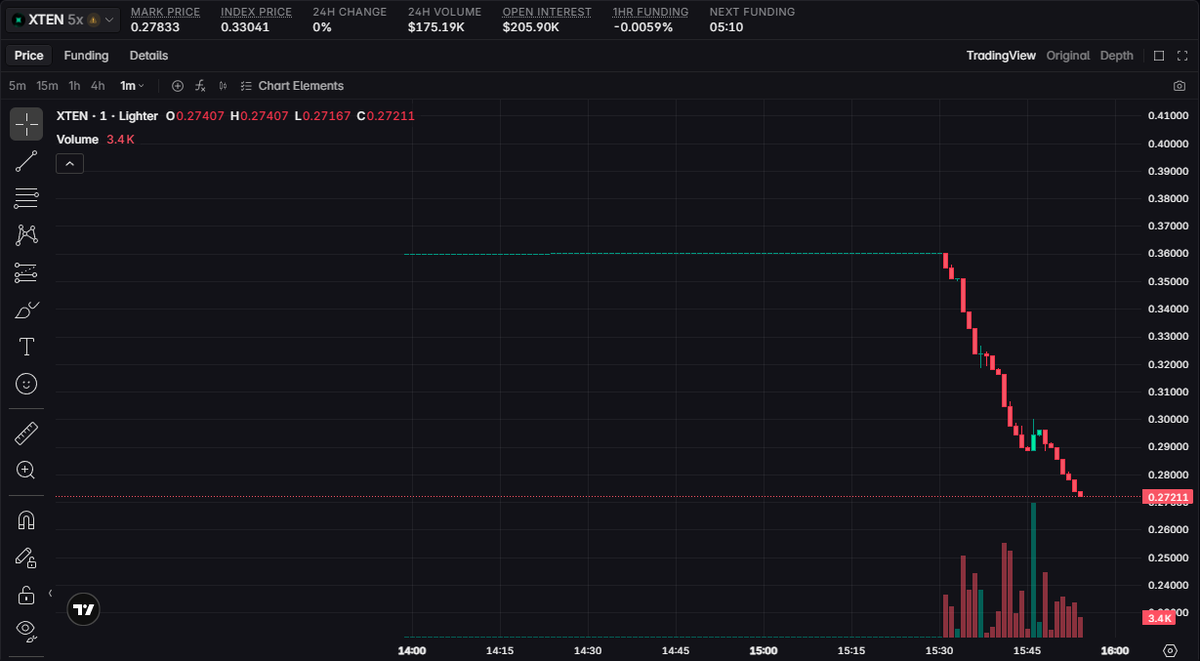Activate the Zoom In tool
The image size is (1200, 661).
[x=26, y=470]
